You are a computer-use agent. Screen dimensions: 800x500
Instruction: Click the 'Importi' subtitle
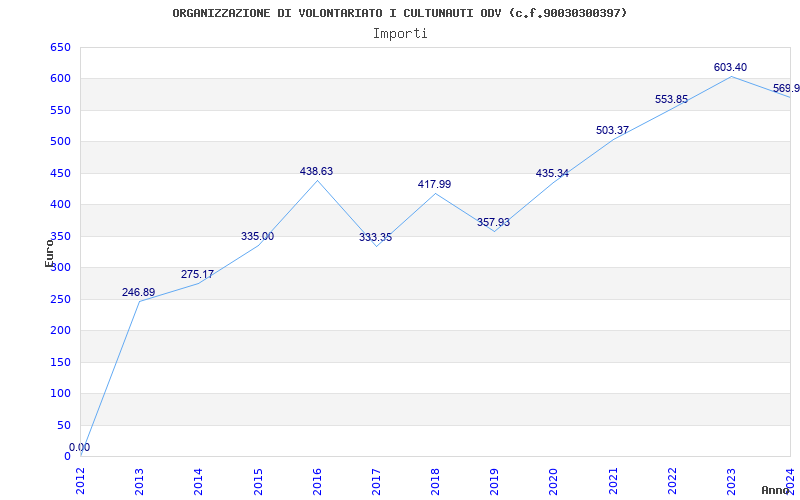400,34
